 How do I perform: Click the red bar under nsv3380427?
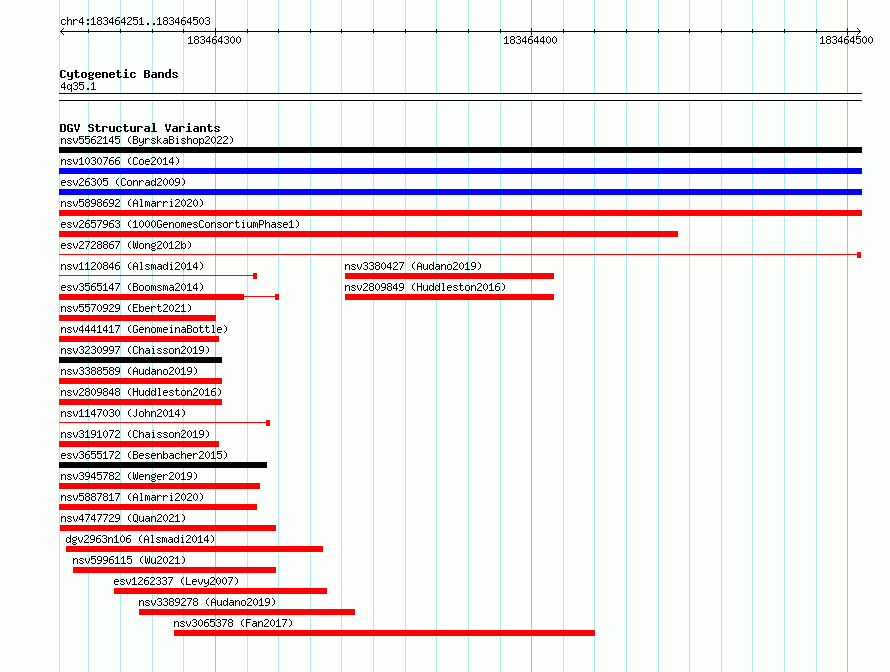pyautogui.click(x=449, y=276)
